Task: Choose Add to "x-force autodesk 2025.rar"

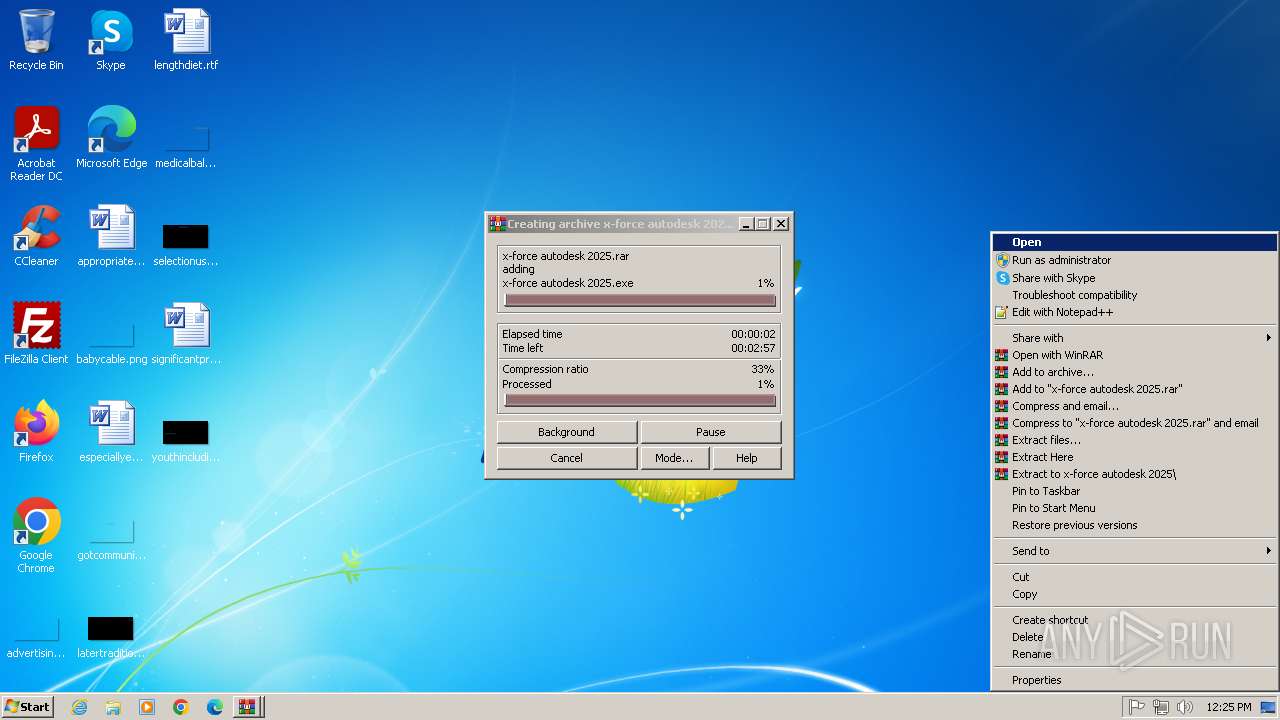Action: 1134,389
